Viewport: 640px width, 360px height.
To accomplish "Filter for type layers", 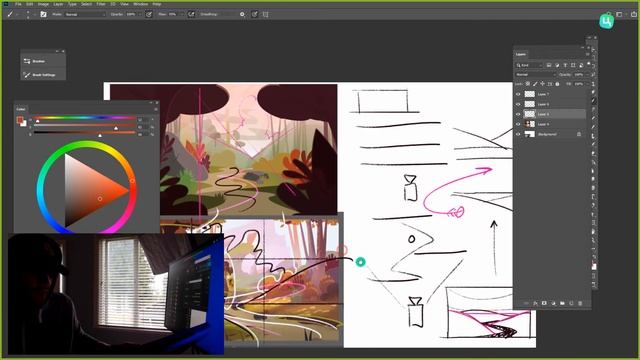I will coord(565,65).
